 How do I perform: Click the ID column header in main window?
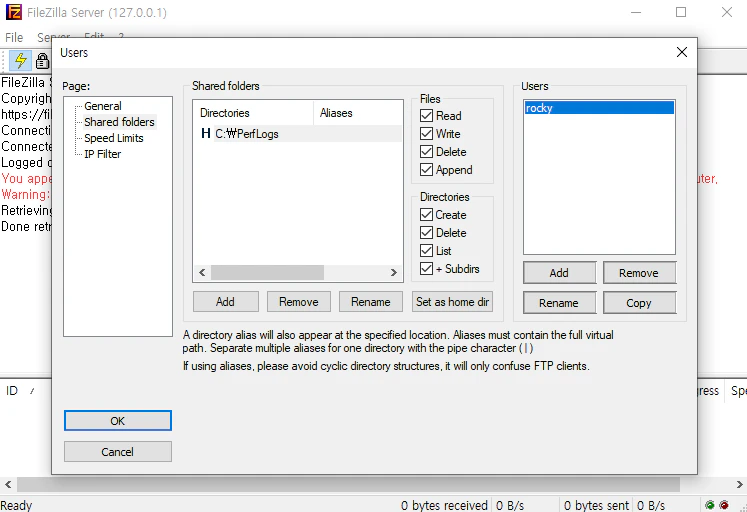[12, 391]
